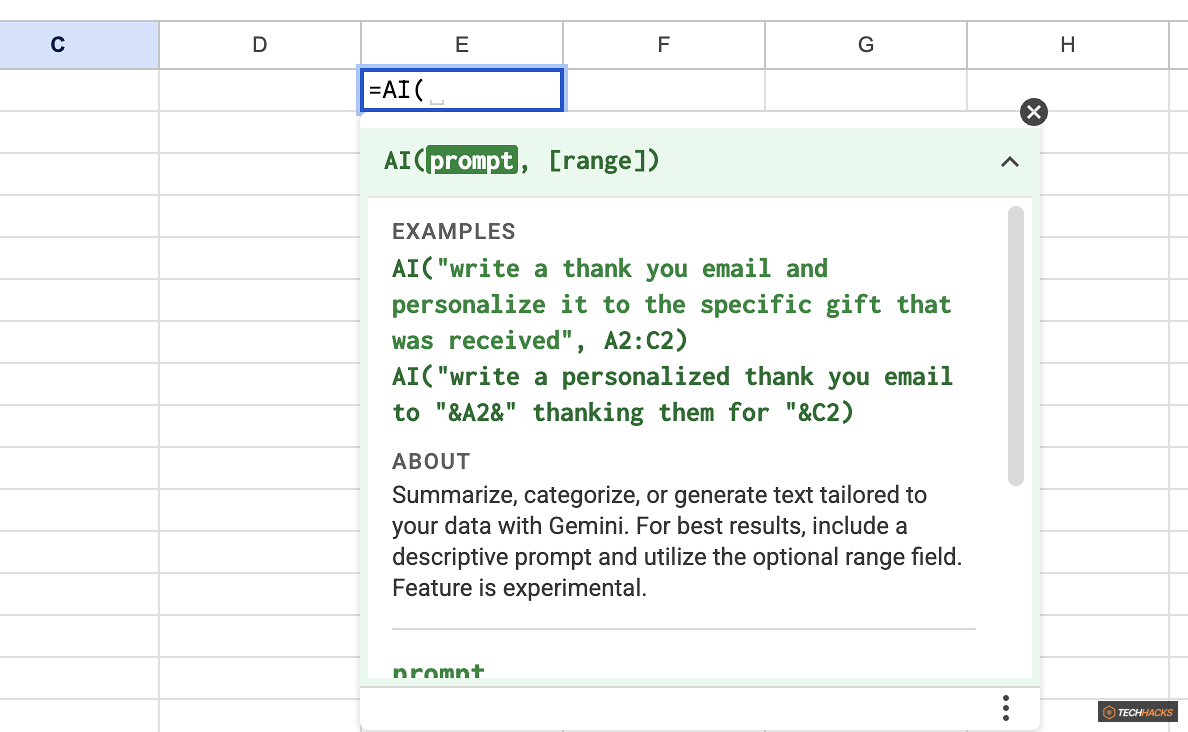Image resolution: width=1188 pixels, height=732 pixels.
Task: Click the EXAMPLES section heading
Action: pyautogui.click(x=453, y=231)
